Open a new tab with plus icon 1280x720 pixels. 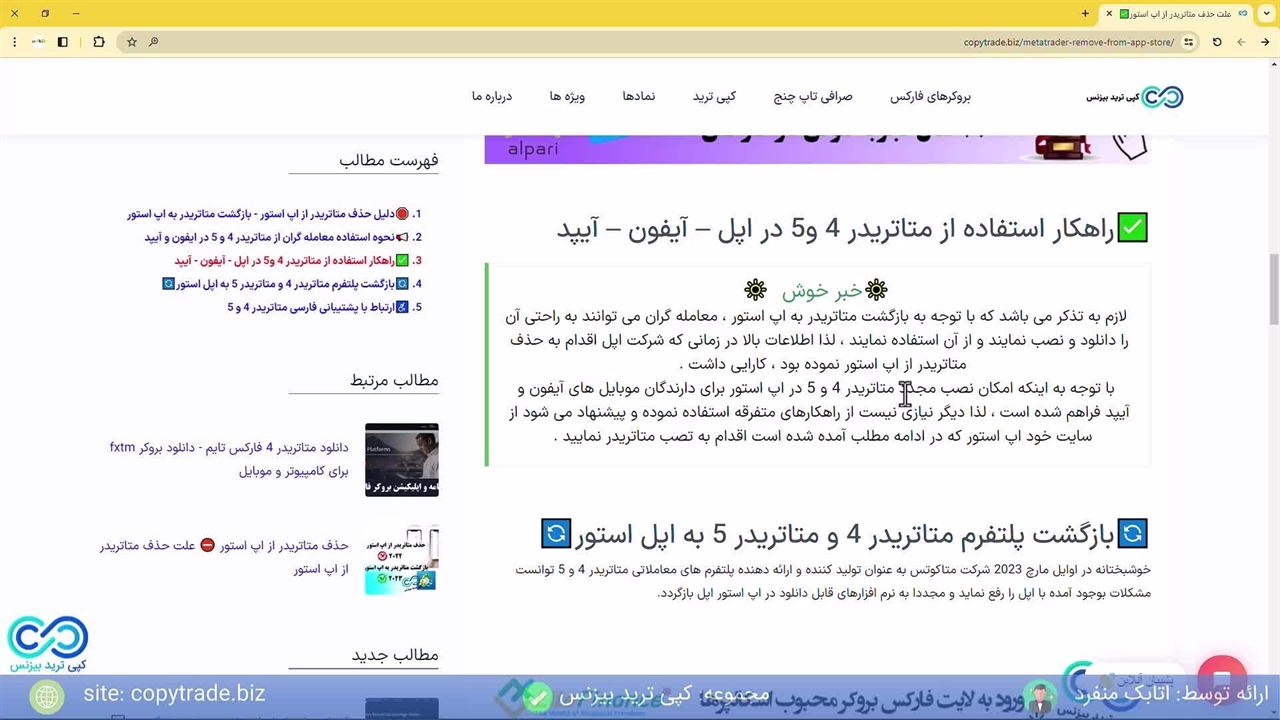pos(1085,13)
